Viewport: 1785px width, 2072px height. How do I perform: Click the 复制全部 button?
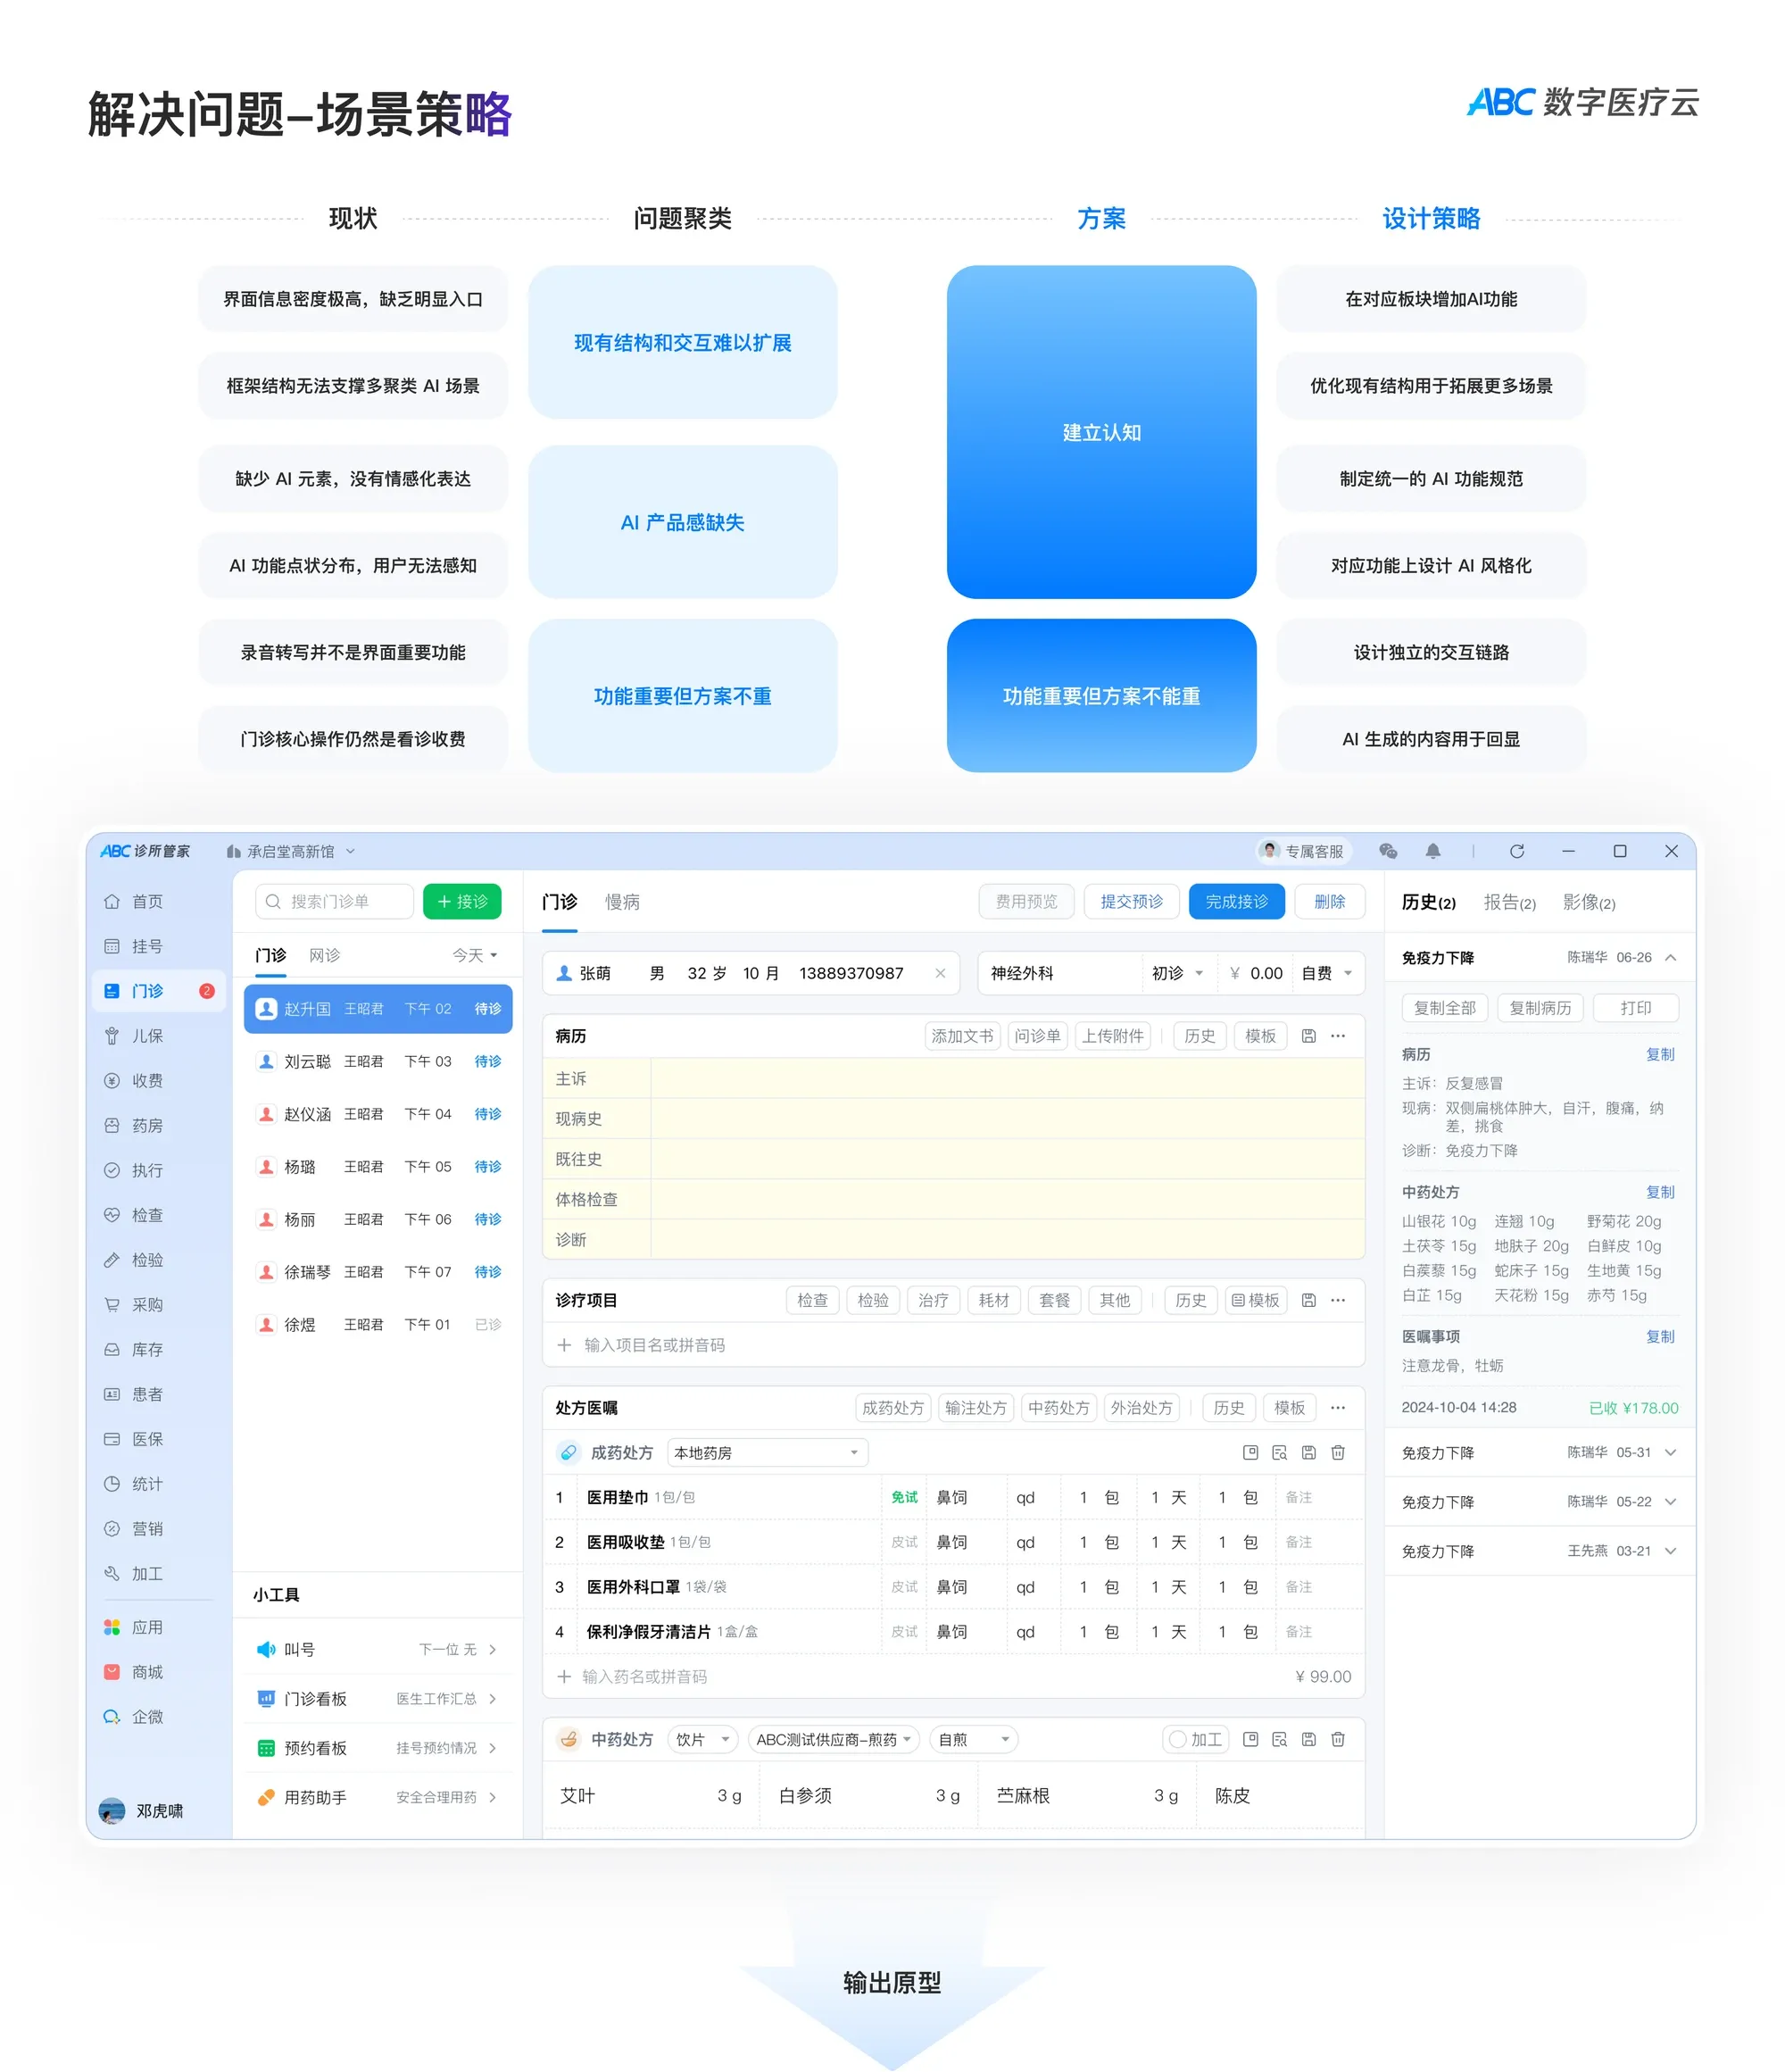(x=1444, y=1008)
